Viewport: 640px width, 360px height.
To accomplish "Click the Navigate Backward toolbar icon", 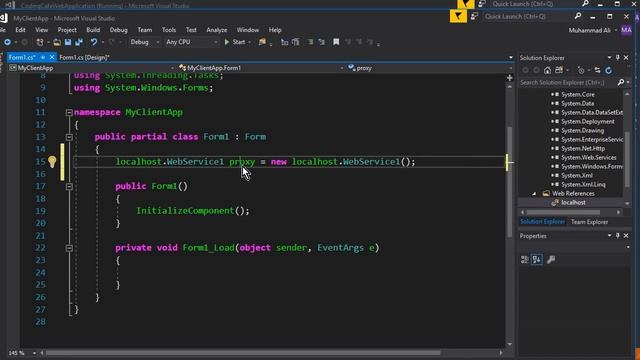I will [7, 42].
